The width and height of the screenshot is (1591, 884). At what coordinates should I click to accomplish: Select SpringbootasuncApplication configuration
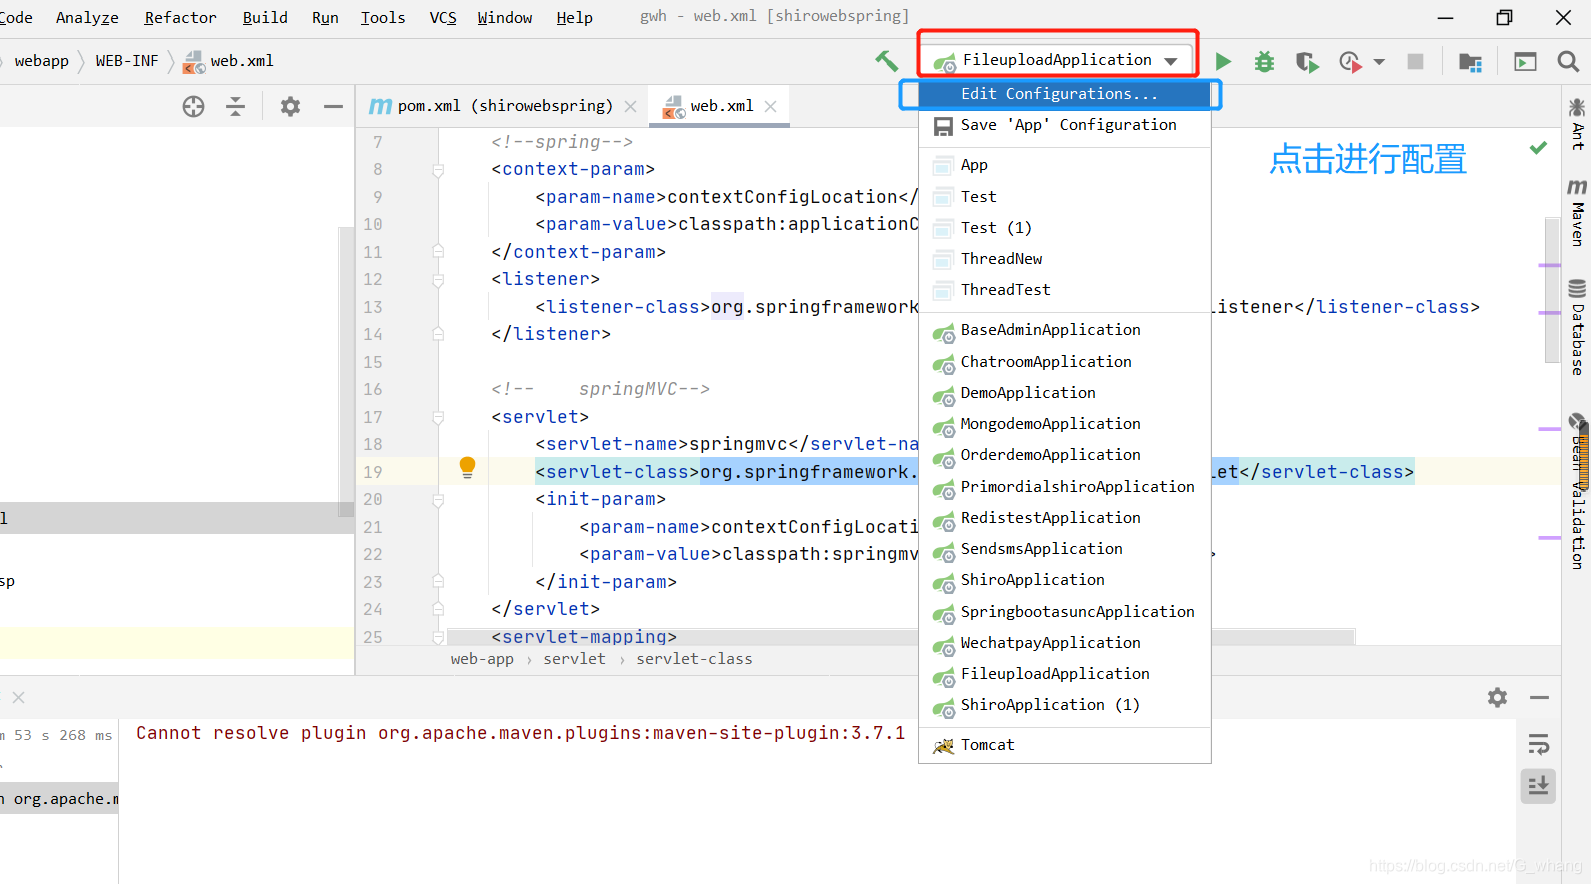click(1065, 612)
